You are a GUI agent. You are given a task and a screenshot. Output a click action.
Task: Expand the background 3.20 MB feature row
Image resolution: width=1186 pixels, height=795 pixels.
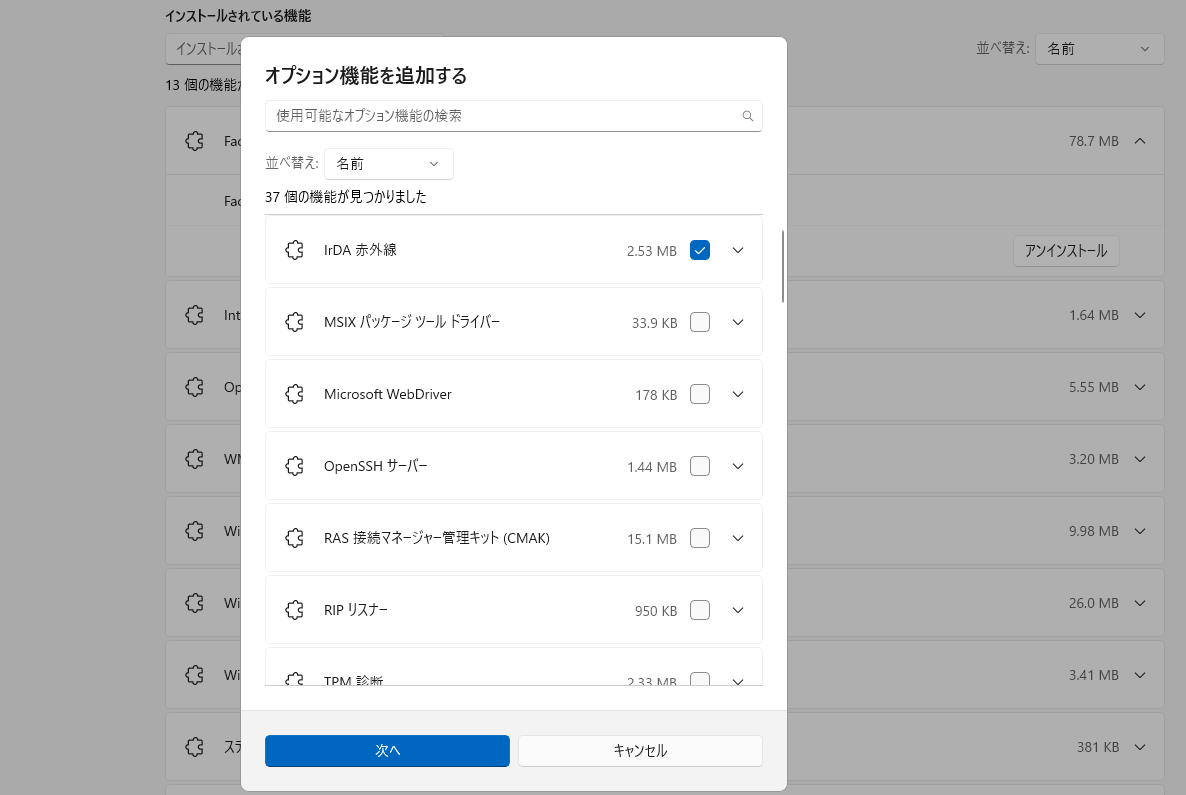coord(1140,458)
